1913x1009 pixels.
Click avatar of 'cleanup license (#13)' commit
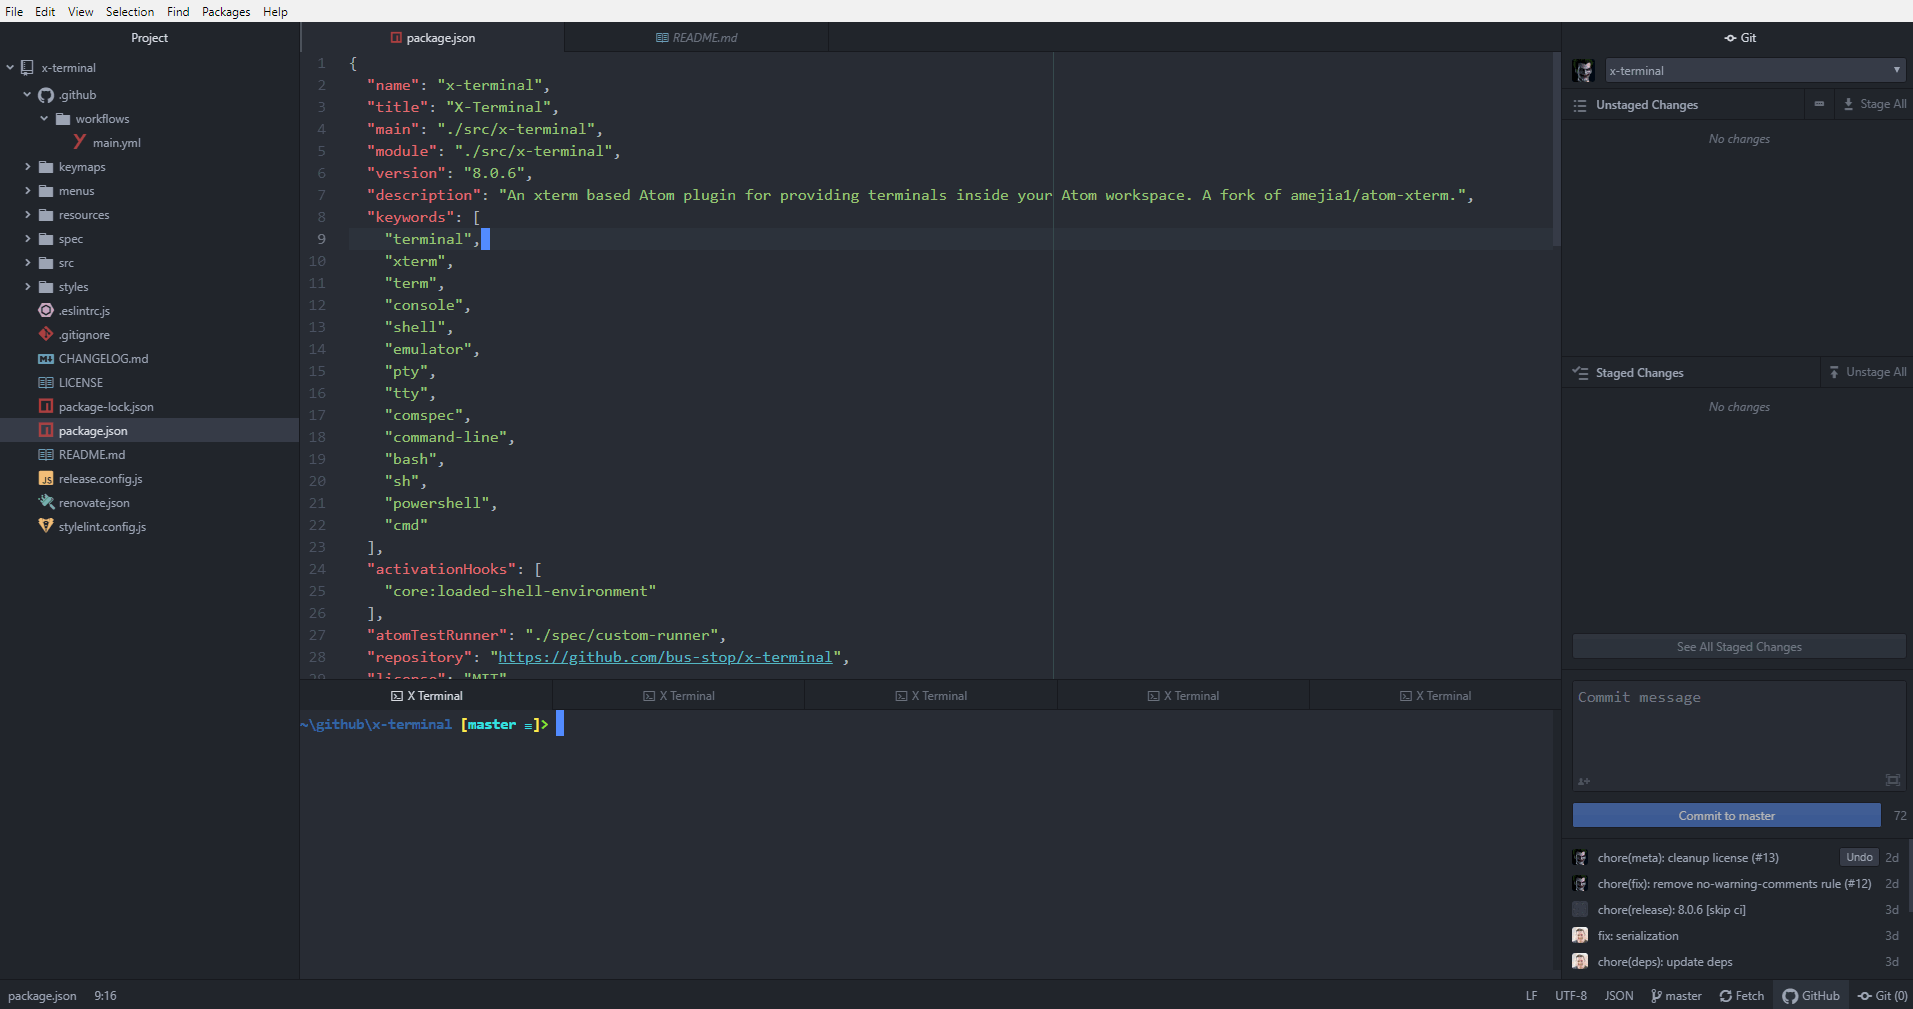[x=1580, y=858]
